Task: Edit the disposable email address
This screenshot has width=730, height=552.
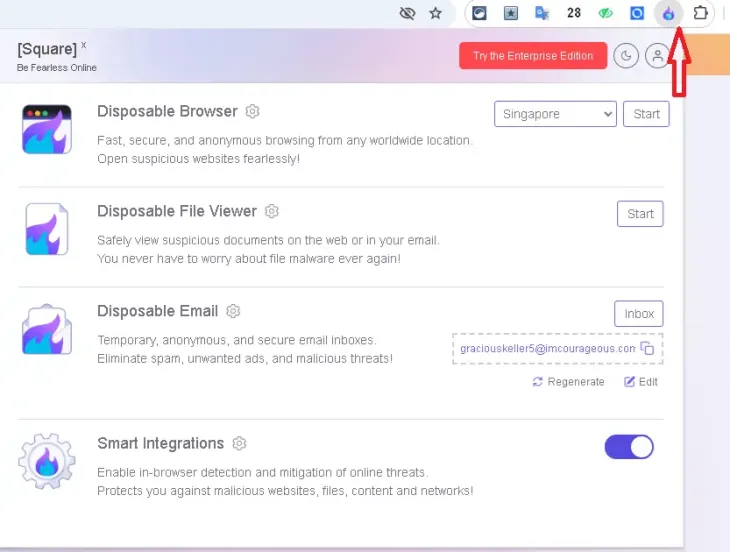Action: coord(641,382)
